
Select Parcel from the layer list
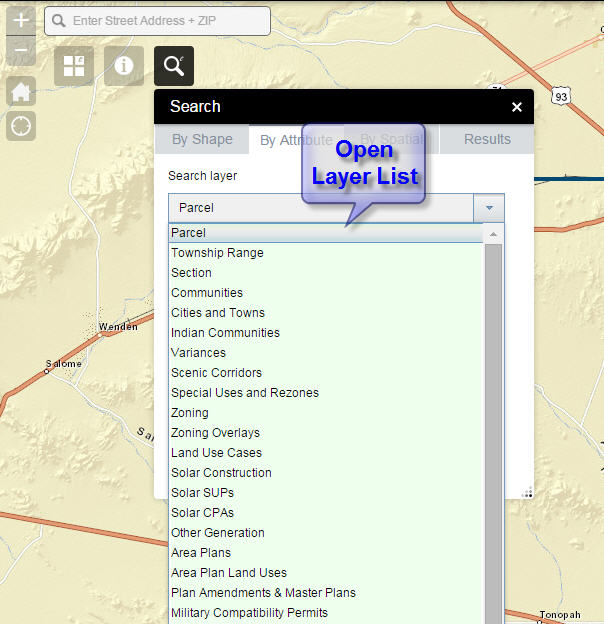coord(325,233)
